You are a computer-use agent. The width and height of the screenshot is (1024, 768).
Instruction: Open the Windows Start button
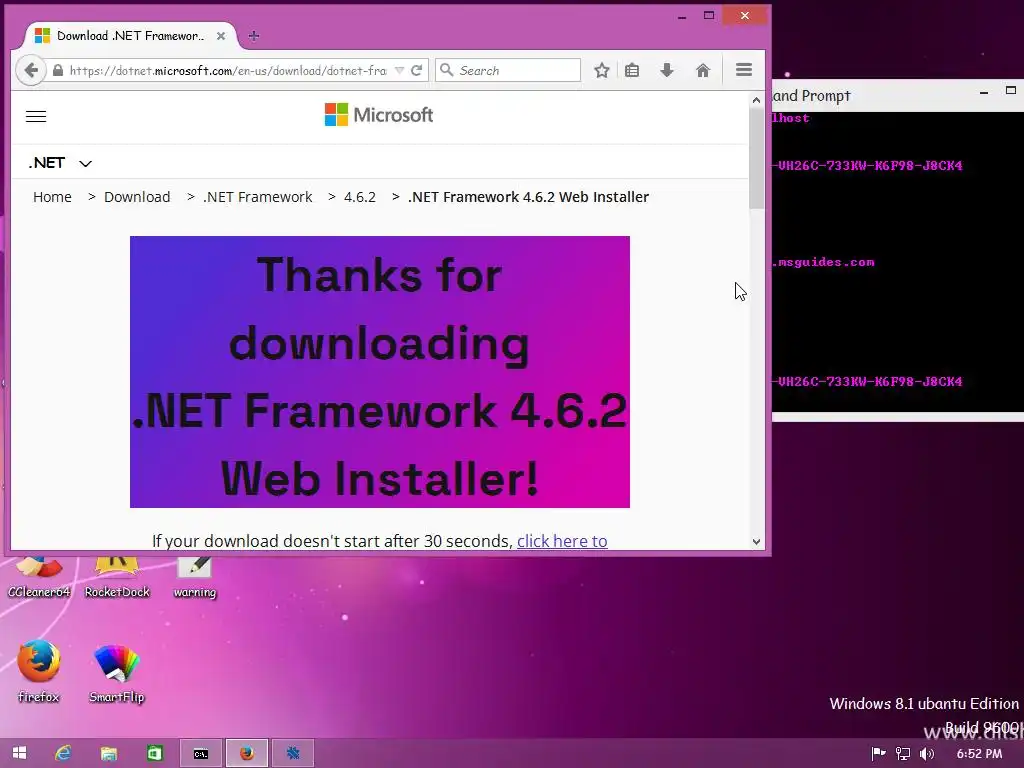20,753
